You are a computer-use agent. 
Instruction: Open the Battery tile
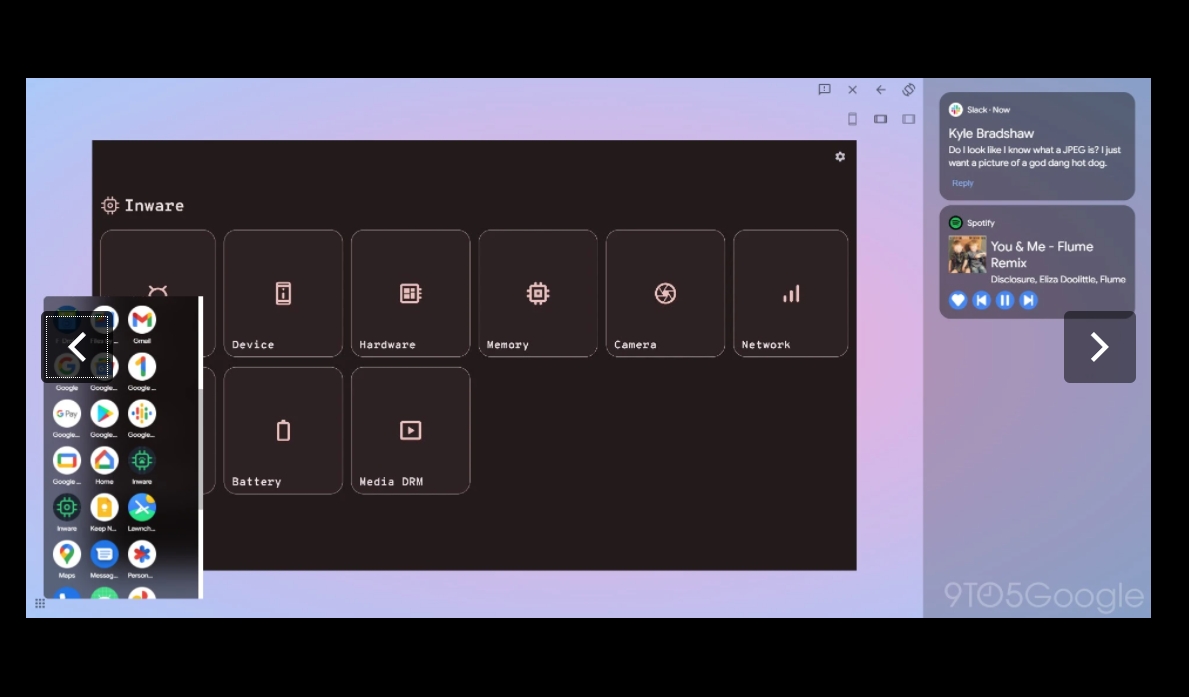point(283,431)
